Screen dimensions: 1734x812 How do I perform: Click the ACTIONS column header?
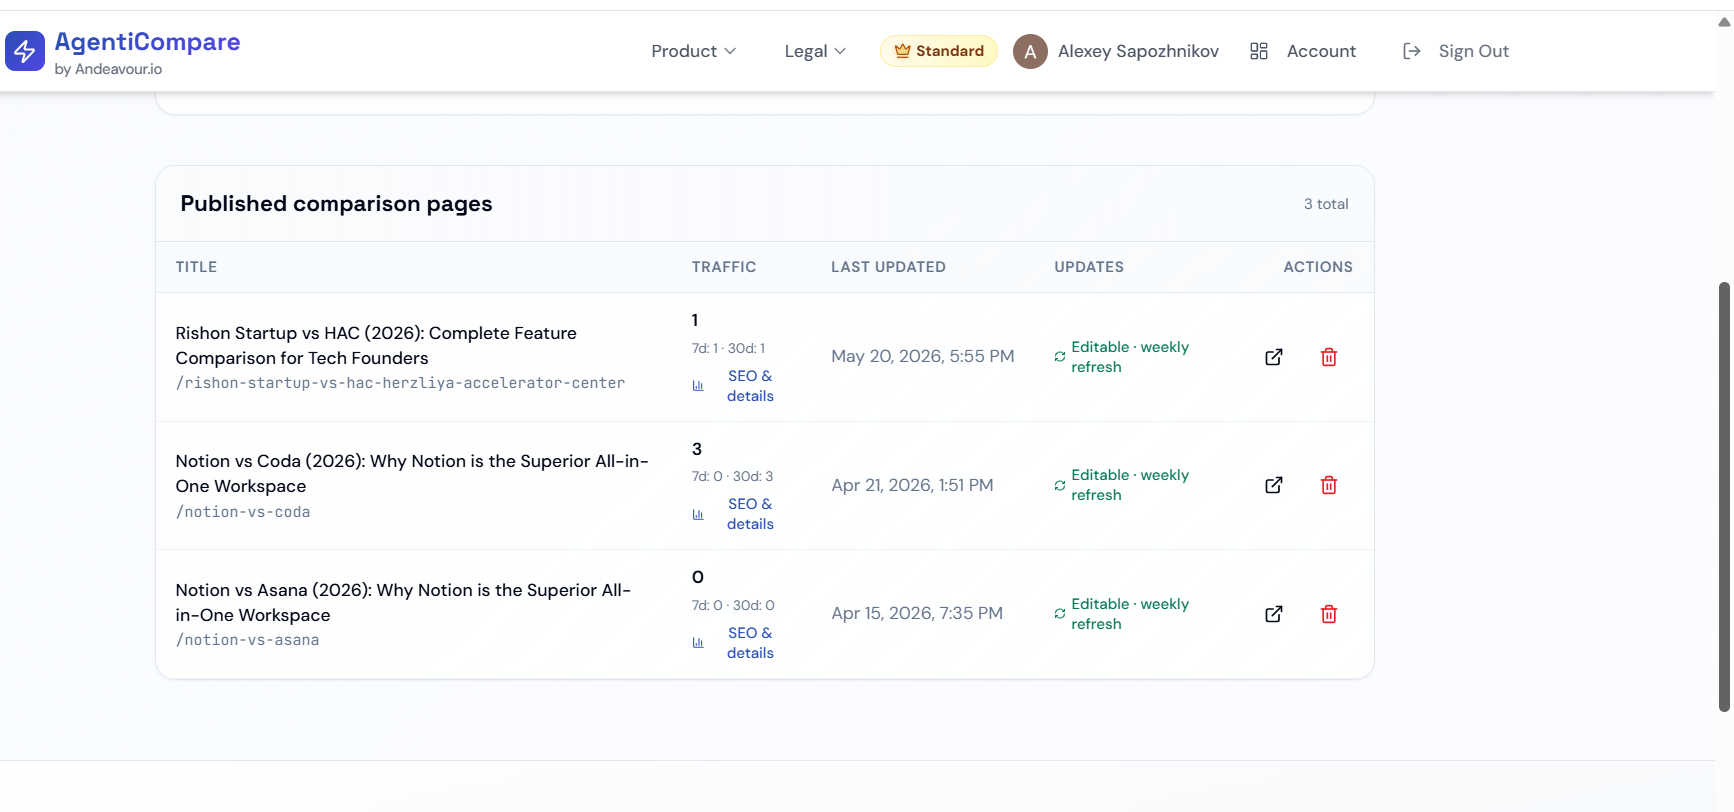tap(1318, 267)
